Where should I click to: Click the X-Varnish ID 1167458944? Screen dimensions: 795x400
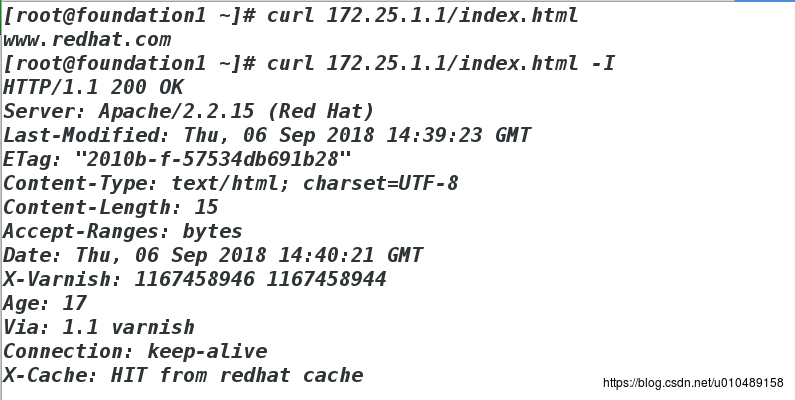(x=326, y=279)
